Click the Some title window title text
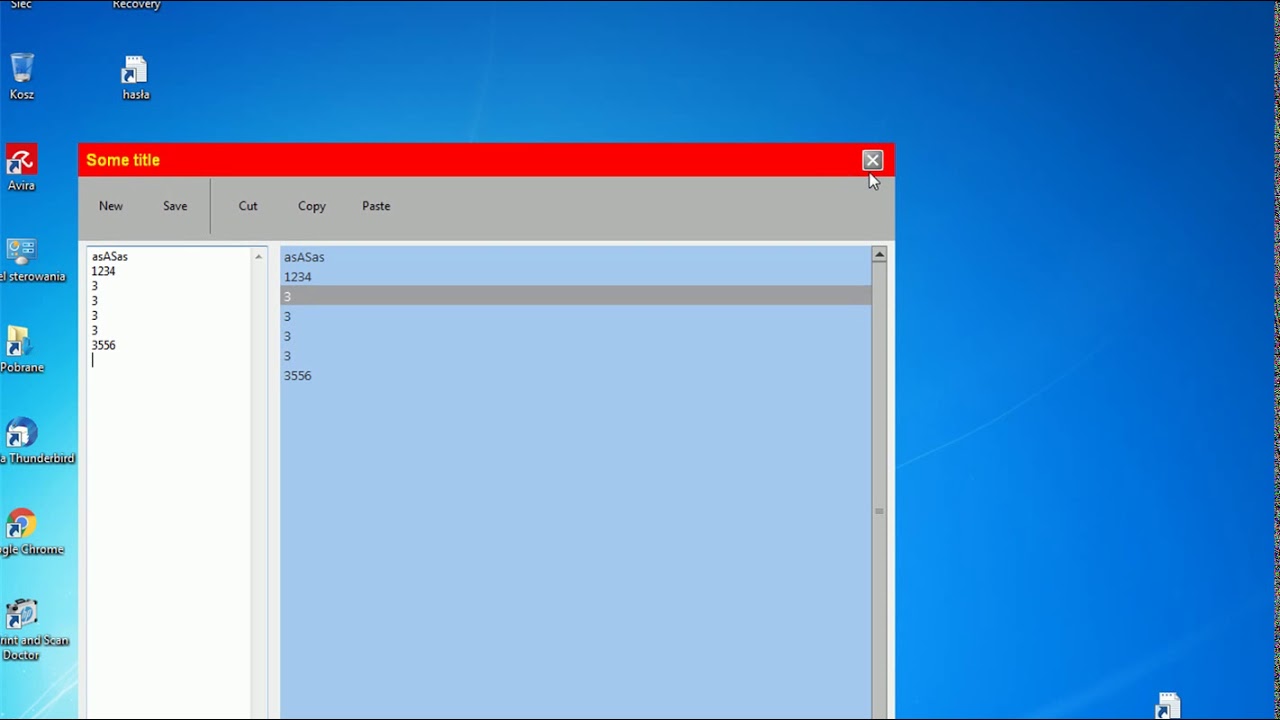The height and width of the screenshot is (720, 1280). 123,160
